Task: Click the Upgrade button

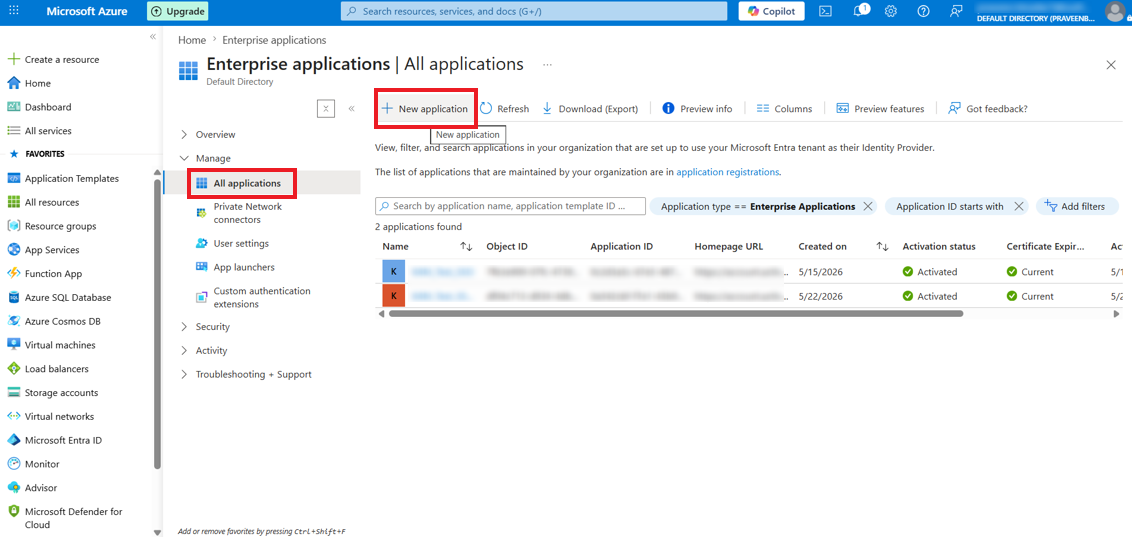Action: [x=178, y=12]
